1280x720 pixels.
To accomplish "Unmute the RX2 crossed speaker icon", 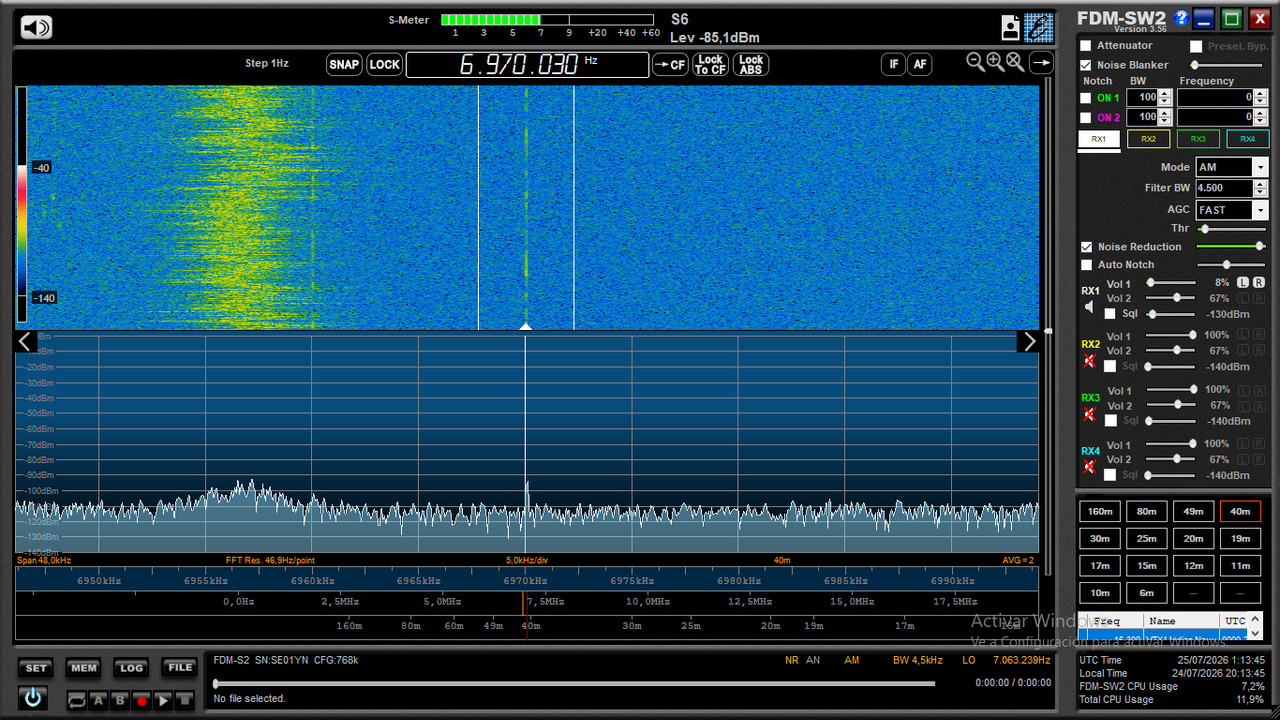I will pos(1090,360).
